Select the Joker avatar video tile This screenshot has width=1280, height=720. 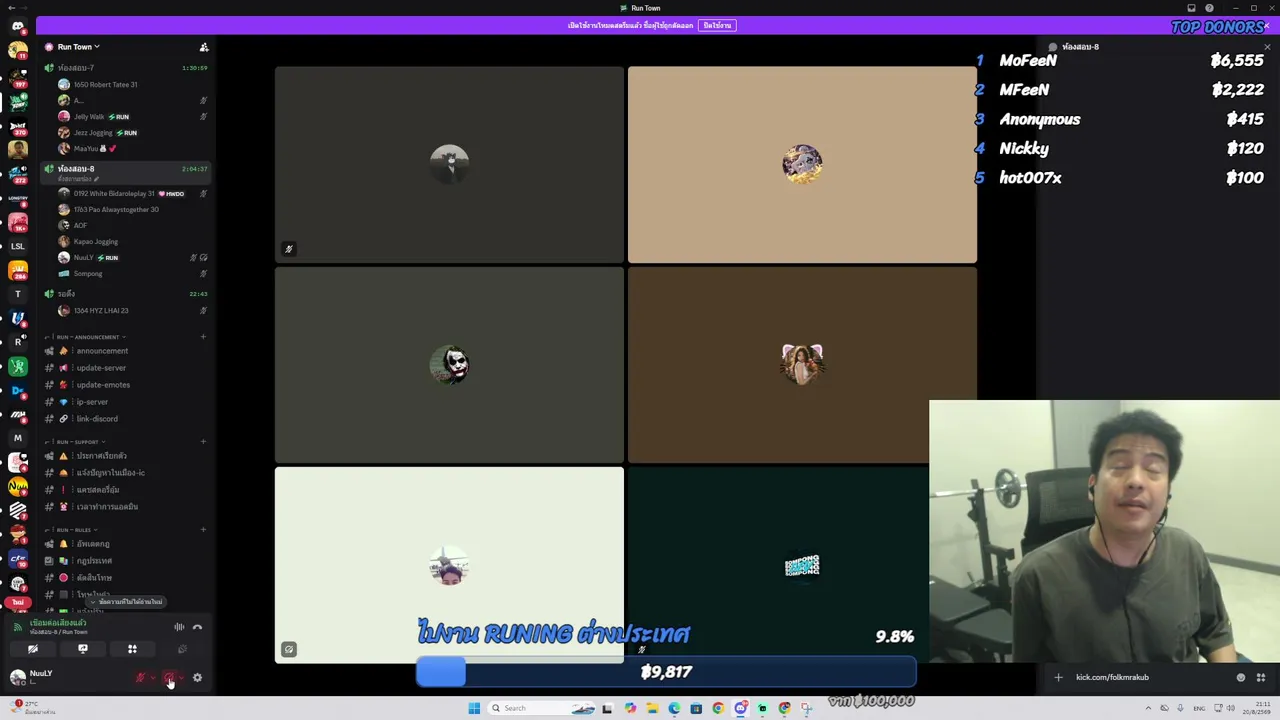(449, 365)
